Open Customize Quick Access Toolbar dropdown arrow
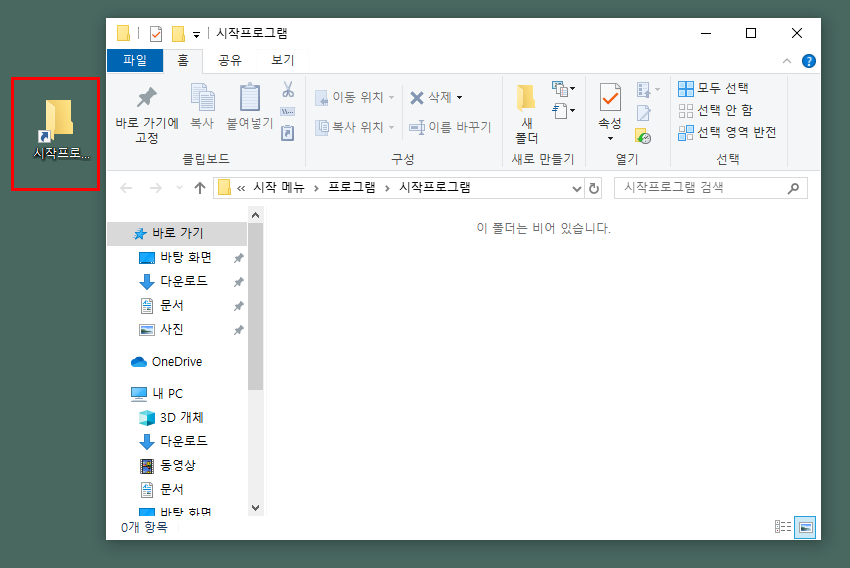 196,35
